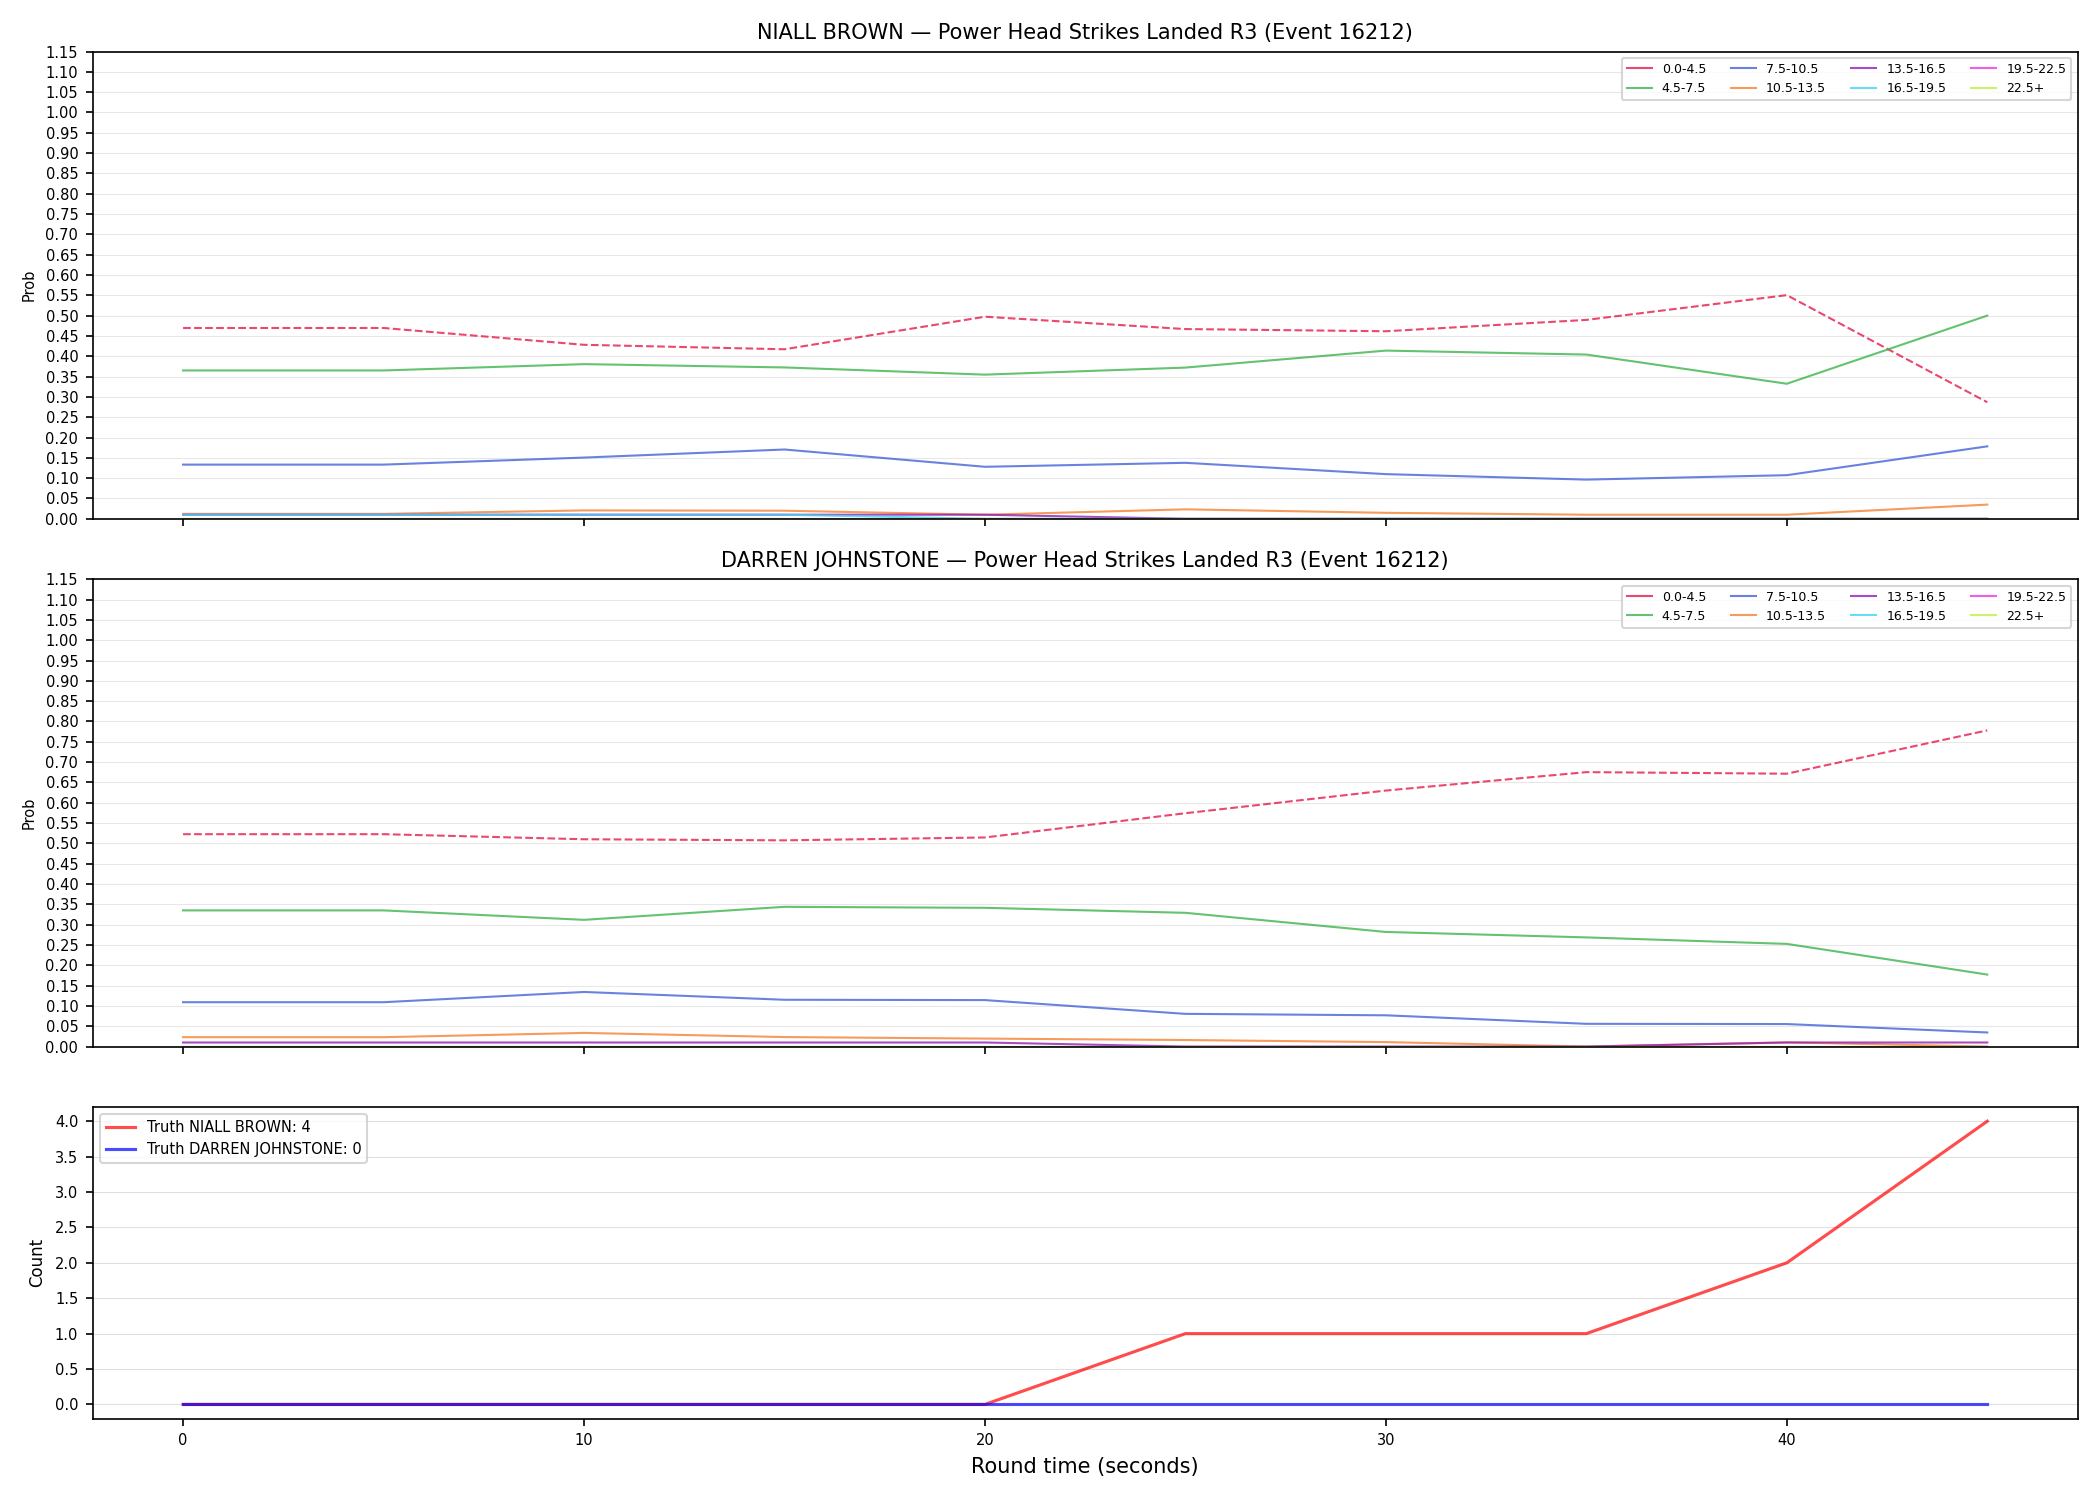Click '0.35' tick on Darren Johnstone chart
Viewport: 2100px width, 1500px height.
[63, 905]
